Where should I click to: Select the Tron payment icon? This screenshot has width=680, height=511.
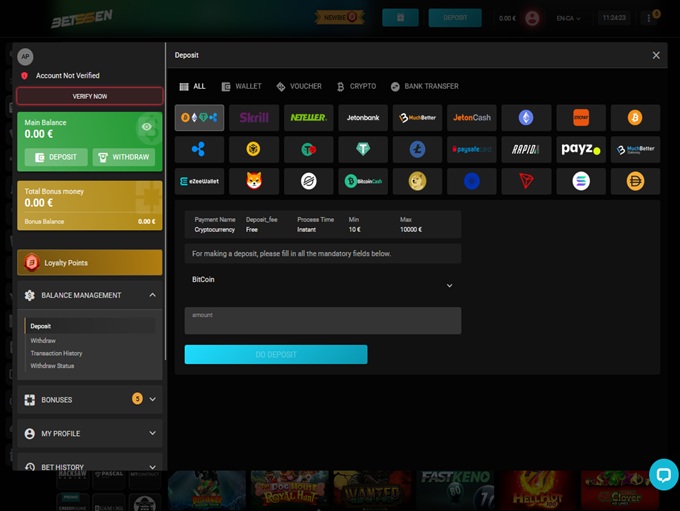[x=526, y=181]
